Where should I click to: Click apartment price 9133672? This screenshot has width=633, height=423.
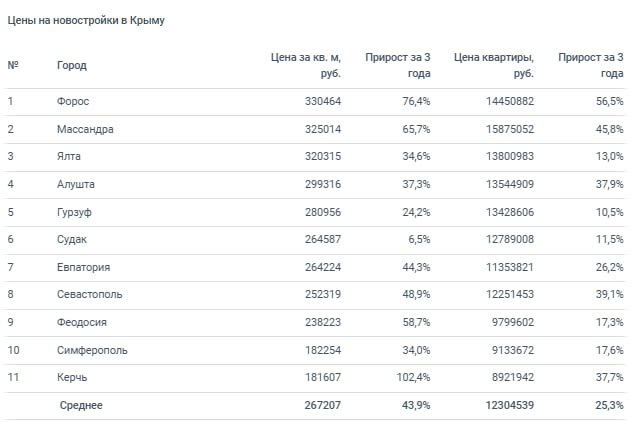(513, 350)
